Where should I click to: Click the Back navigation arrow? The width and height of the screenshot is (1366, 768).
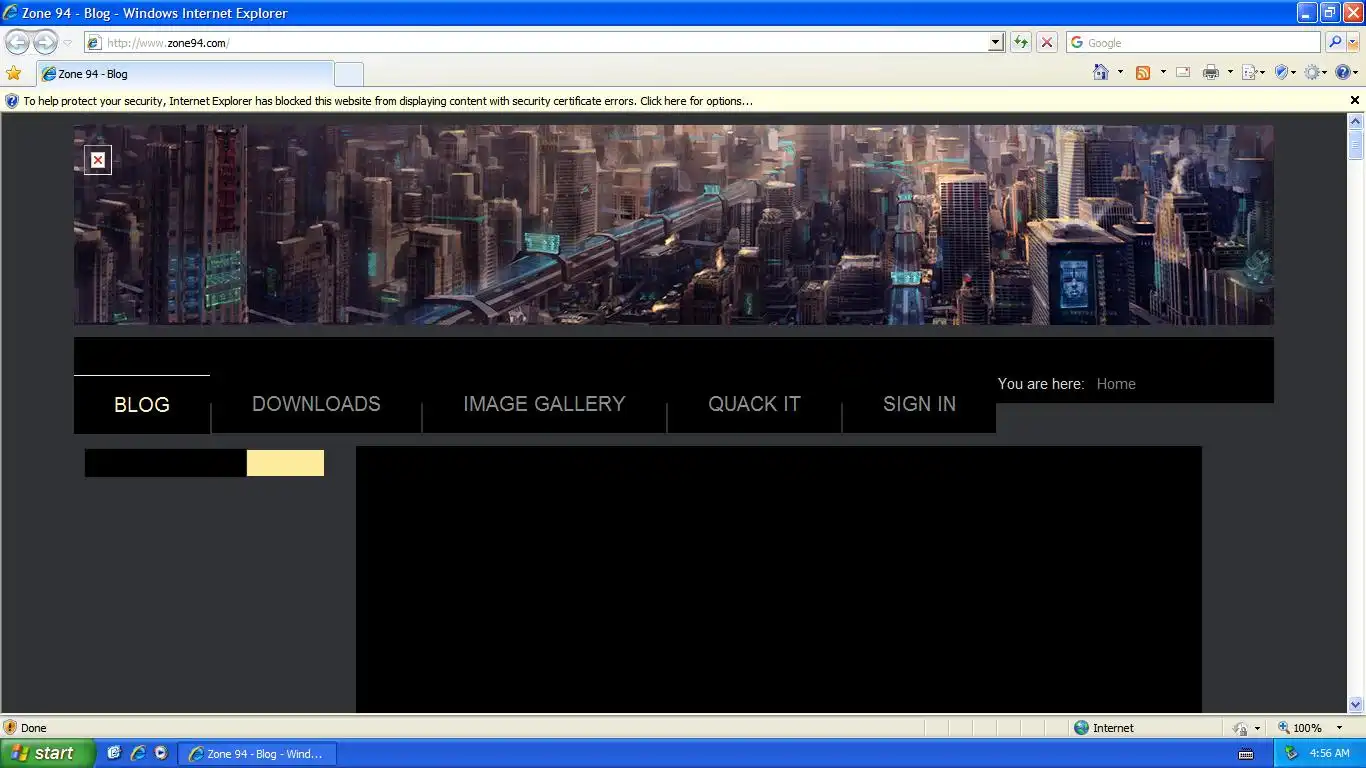coord(17,42)
